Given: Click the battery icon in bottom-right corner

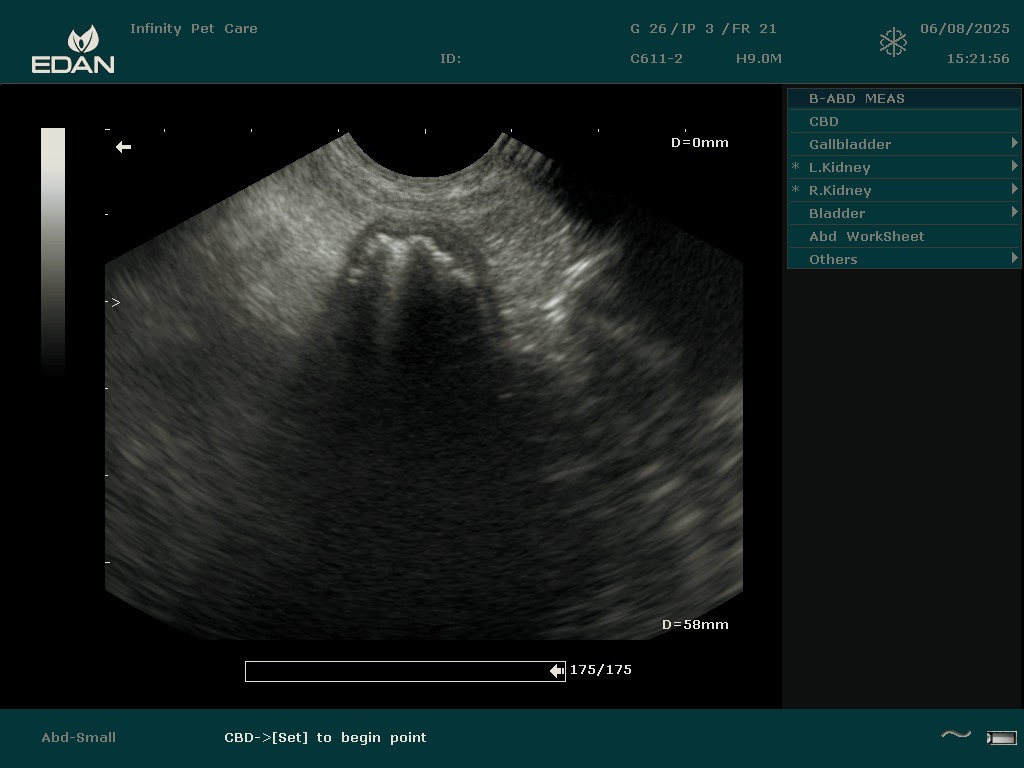Looking at the screenshot, I should point(1001,738).
